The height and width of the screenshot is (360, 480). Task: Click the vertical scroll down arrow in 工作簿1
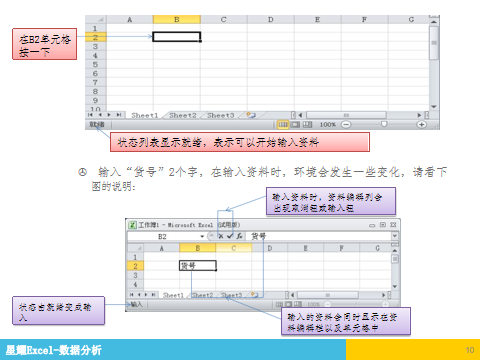pyautogui.click(x=395, y=286)
